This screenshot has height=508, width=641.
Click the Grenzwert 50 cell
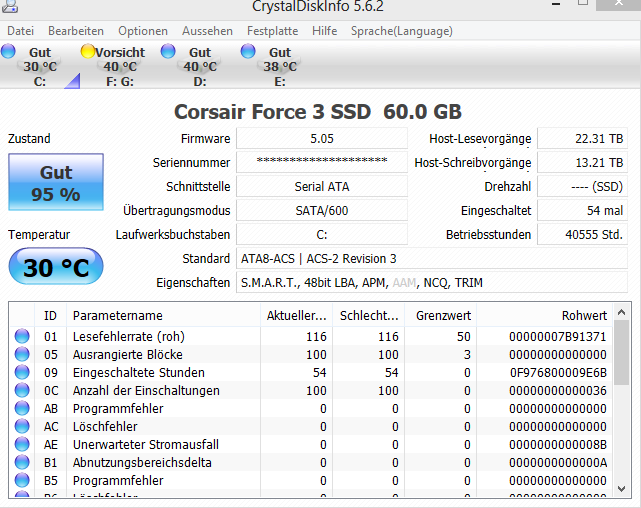pyautogui.click(x=464, y=336)
